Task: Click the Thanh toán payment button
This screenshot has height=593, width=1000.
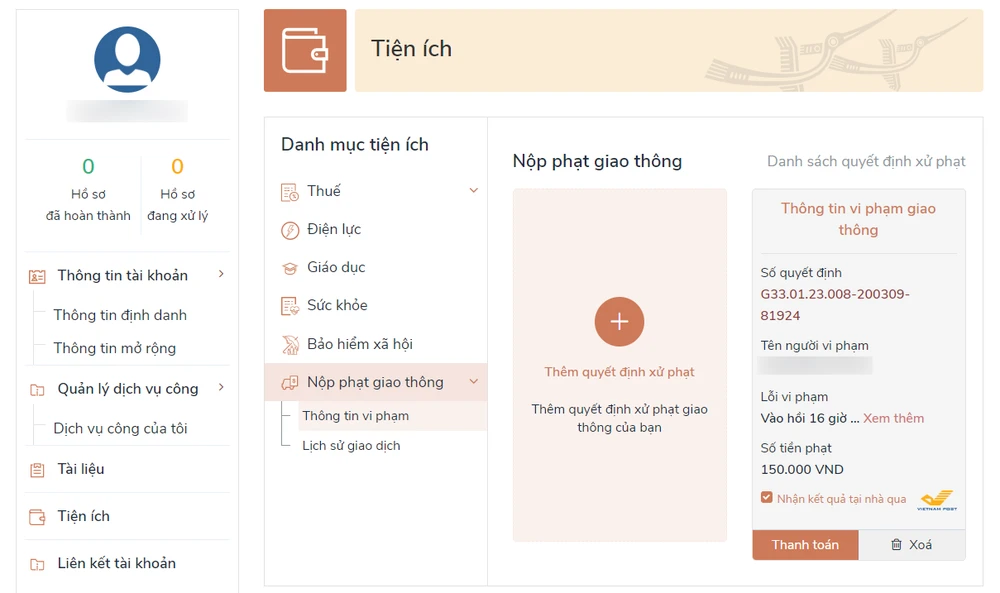Action: (x=805, y=545)
